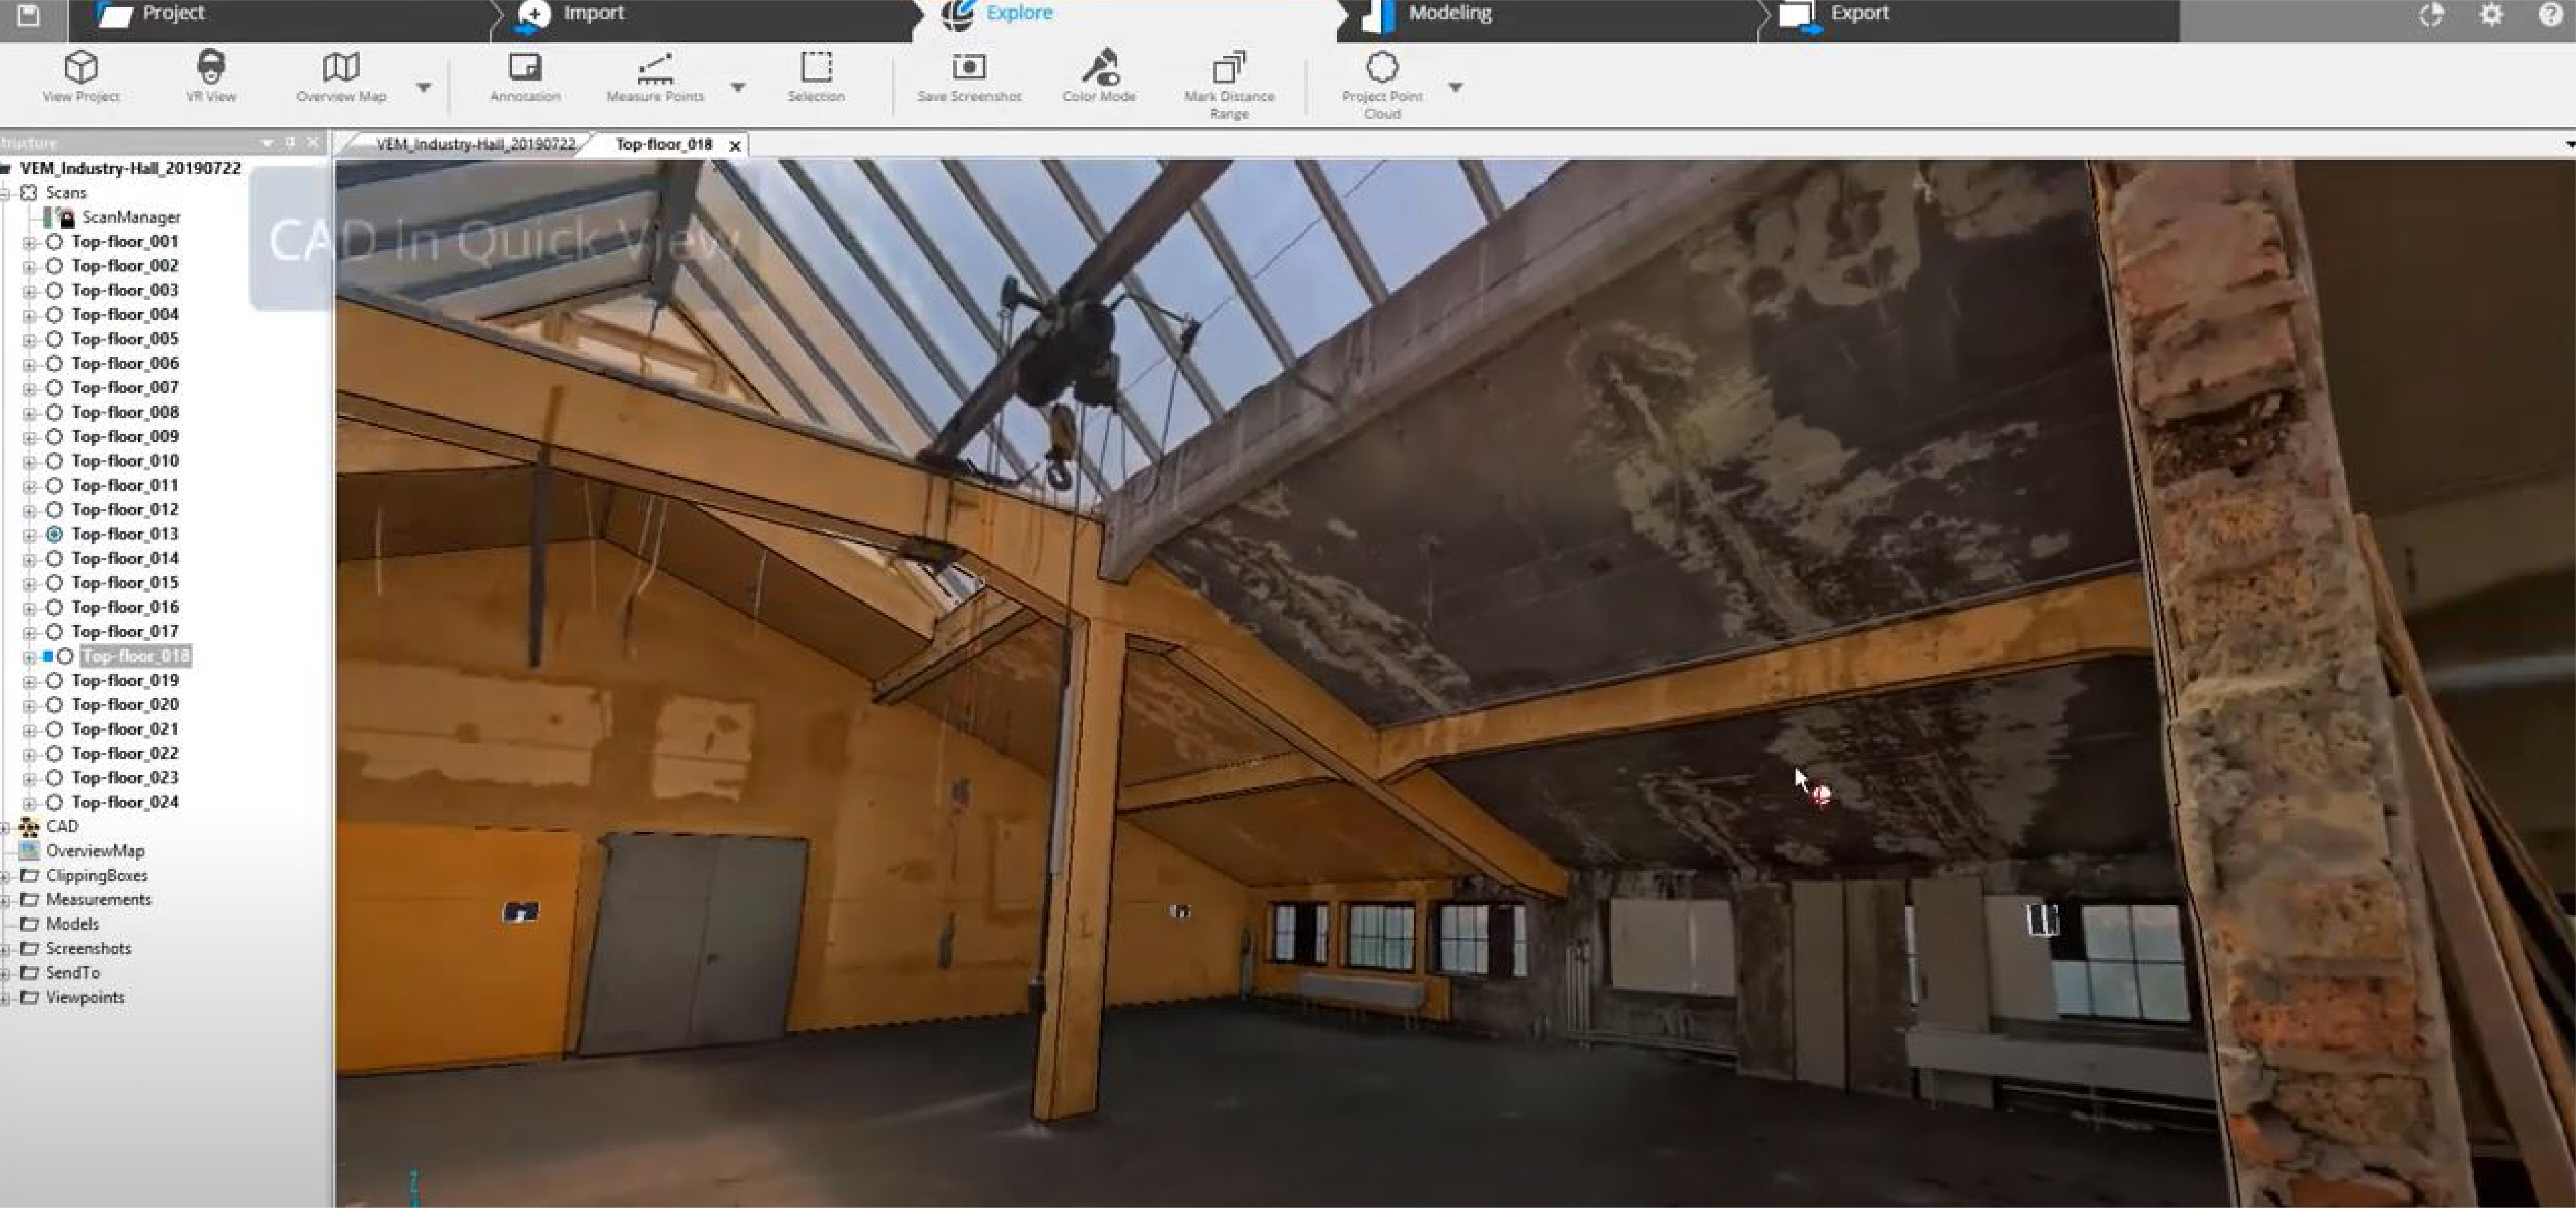Open help question mark icon
Image resolution: width=2576 pixels, height=1208 pixels.
click(x=2550, y=14)
